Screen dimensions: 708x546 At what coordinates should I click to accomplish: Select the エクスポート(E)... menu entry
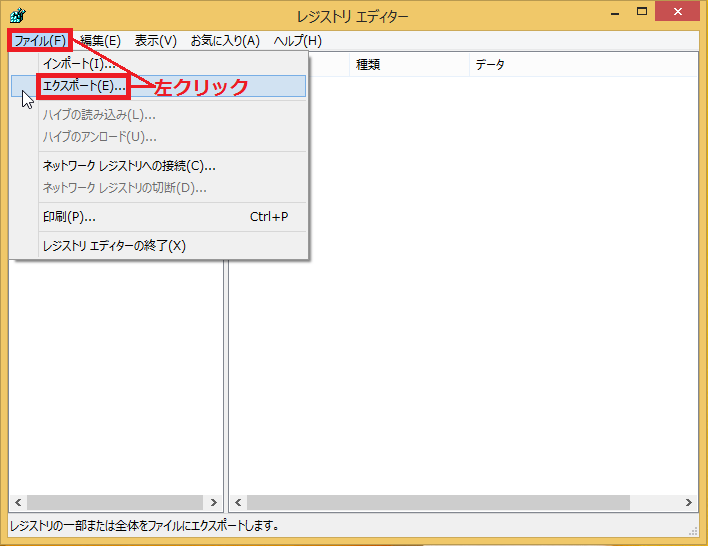(158, 86)
